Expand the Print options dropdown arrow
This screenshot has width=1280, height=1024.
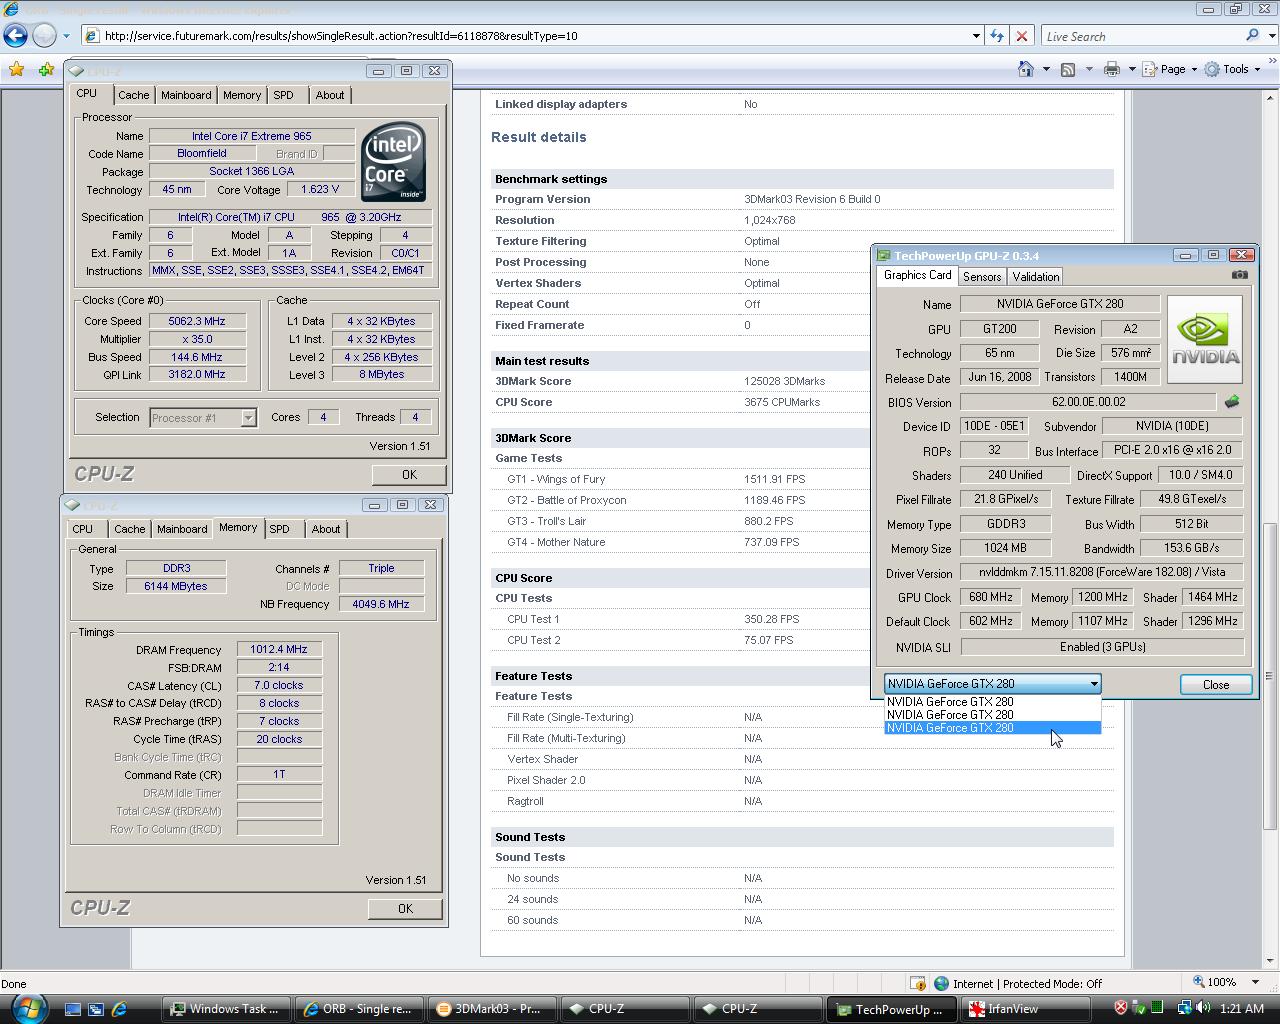[x=1132, y=69]
